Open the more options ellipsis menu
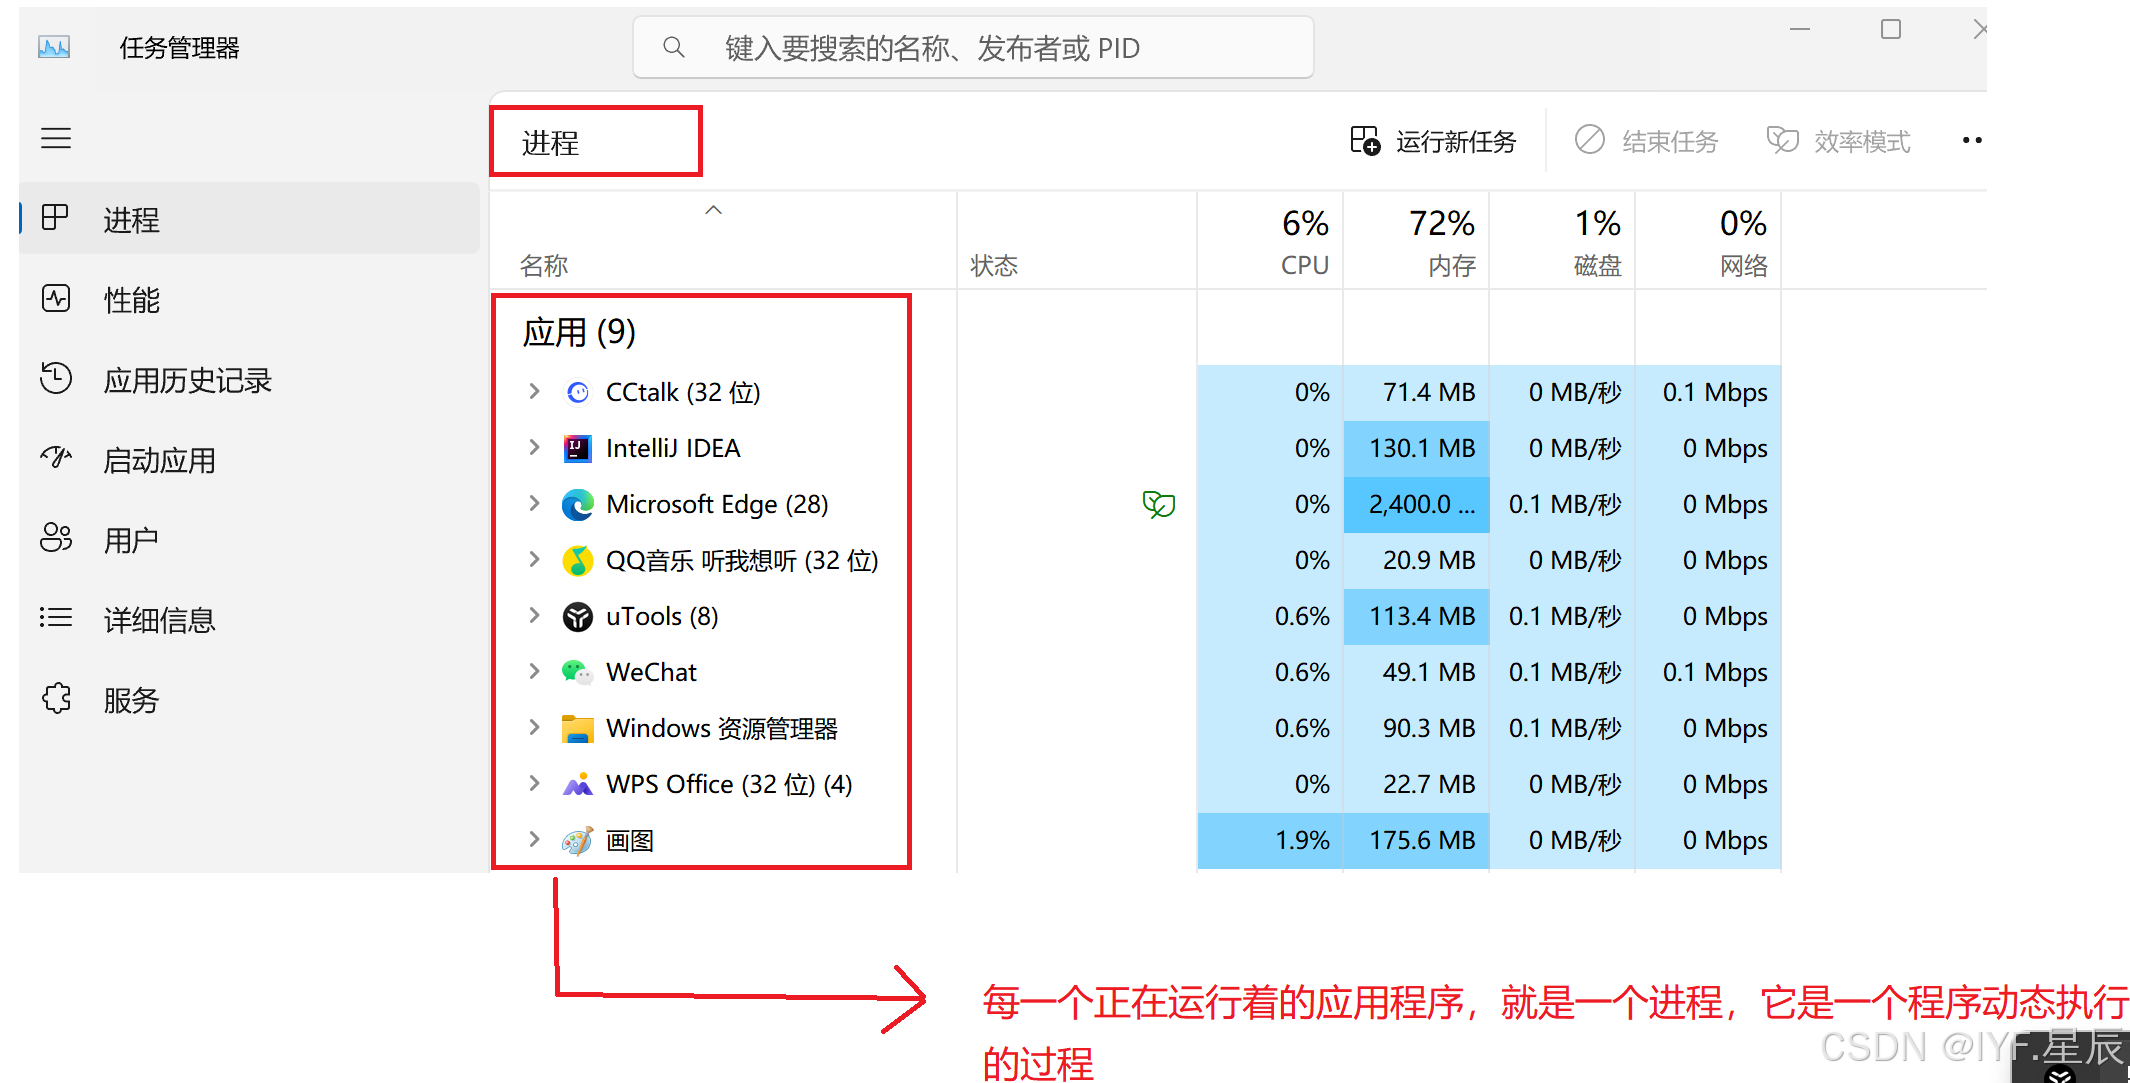 1971,141
